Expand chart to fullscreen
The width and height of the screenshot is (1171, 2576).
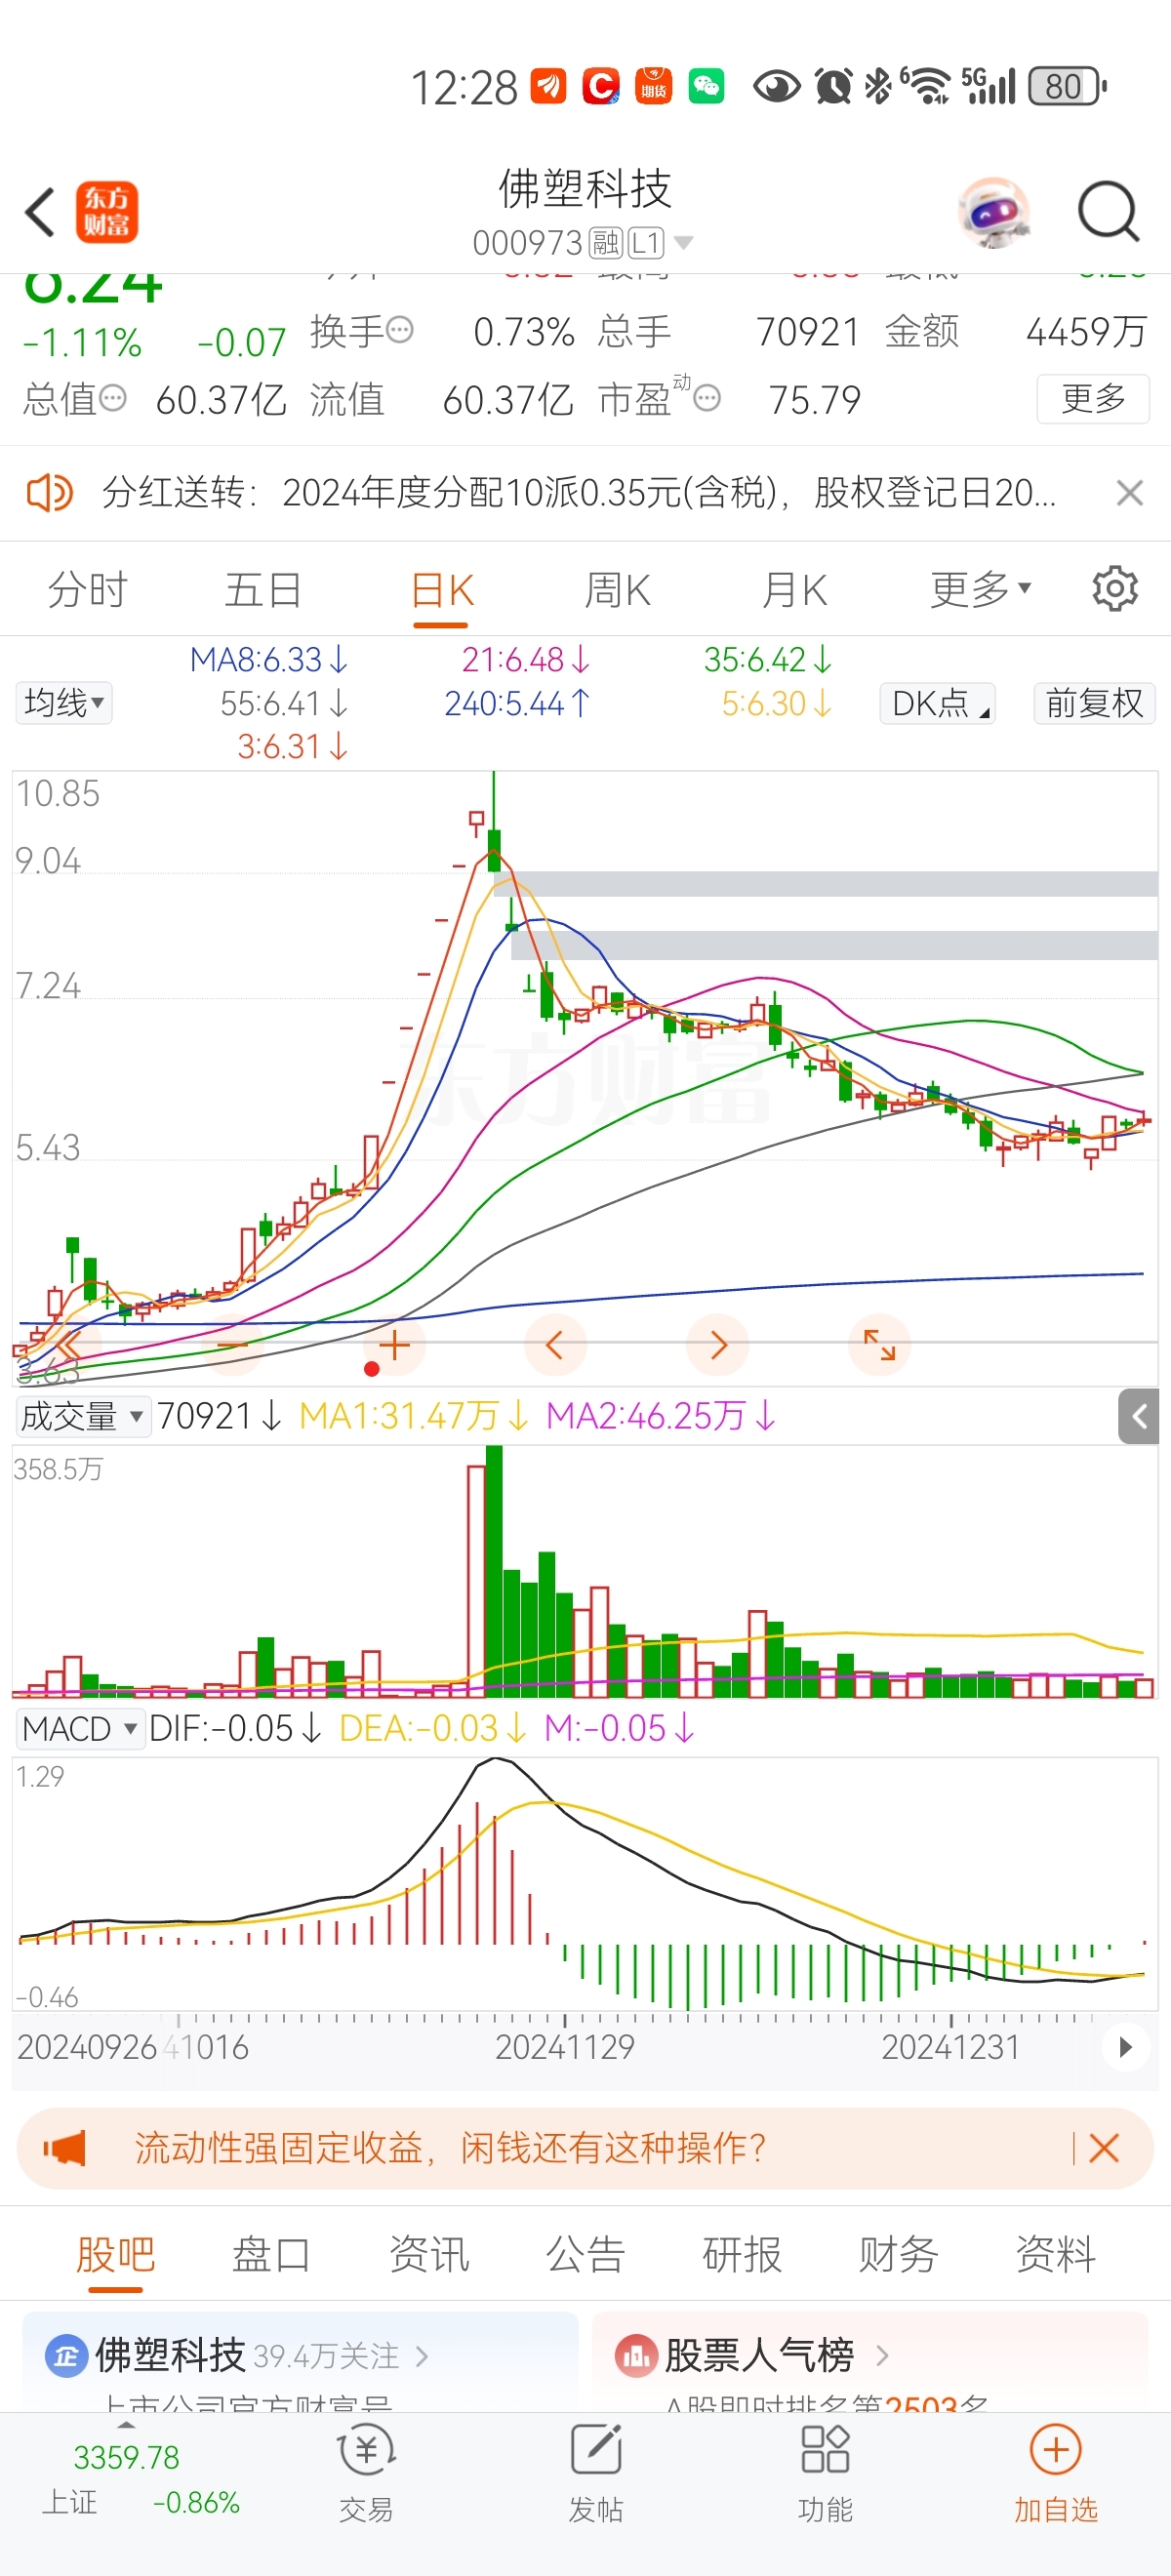(x=880, y=1345)
